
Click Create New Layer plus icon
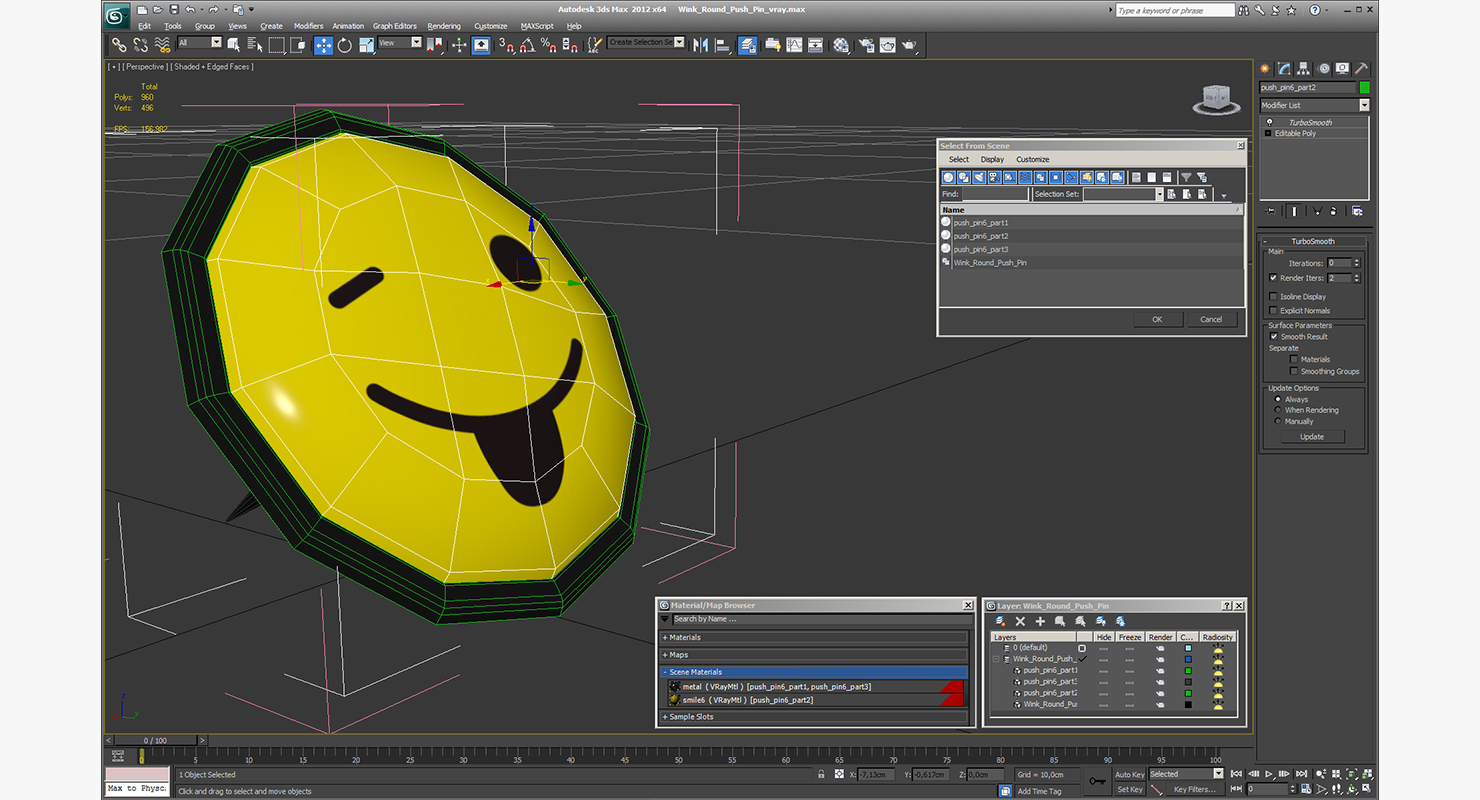pyautogui.click(x=1040, y=621)
